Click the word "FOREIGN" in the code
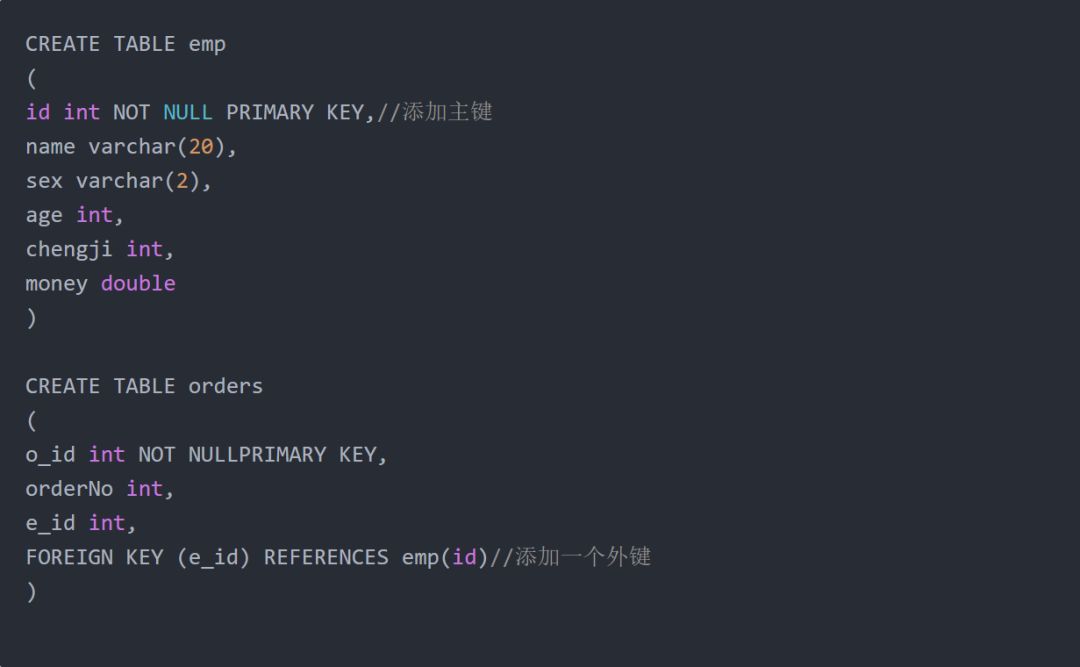 point(69,557)
